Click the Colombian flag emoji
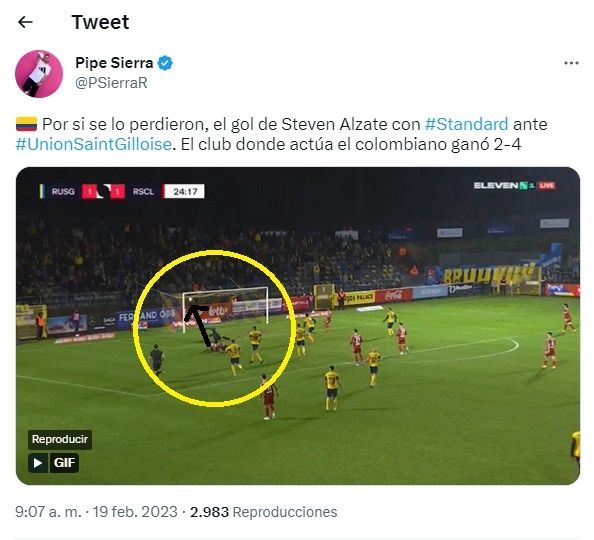This screenshot has width=594, height=540. pos(27,124)
